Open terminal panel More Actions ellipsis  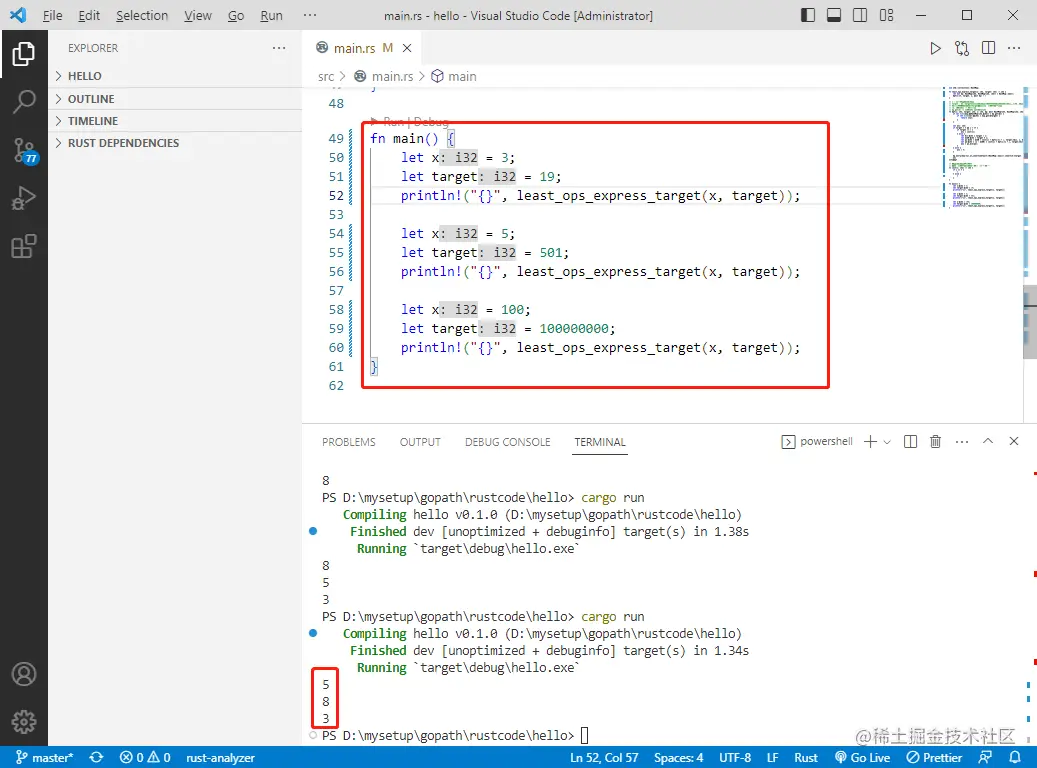(962, 441)
